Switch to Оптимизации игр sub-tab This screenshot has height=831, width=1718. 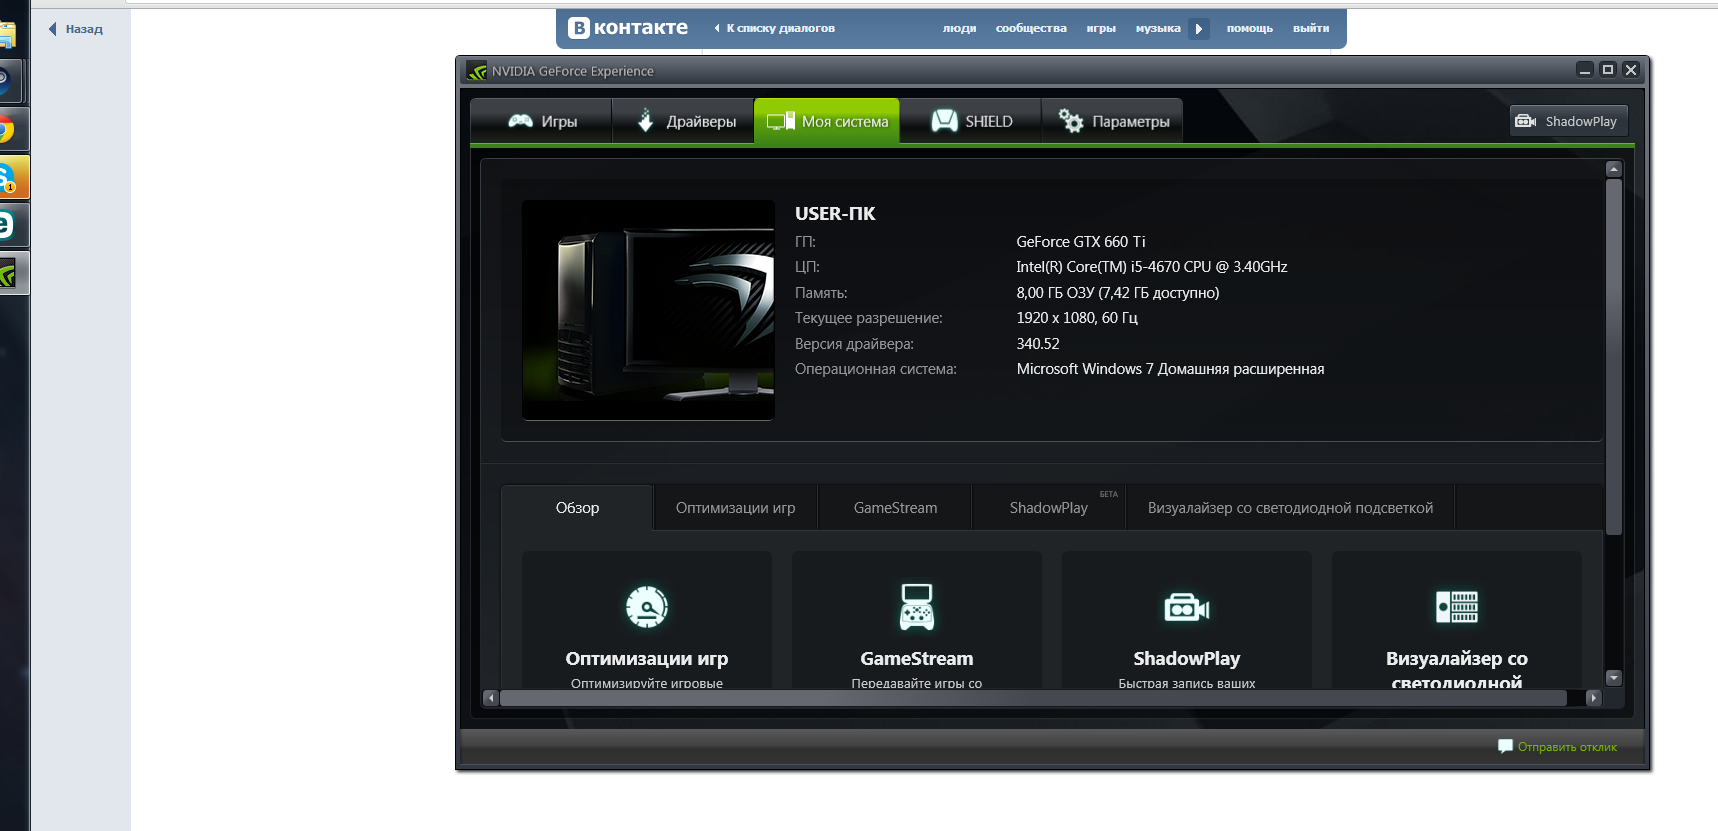735,508
